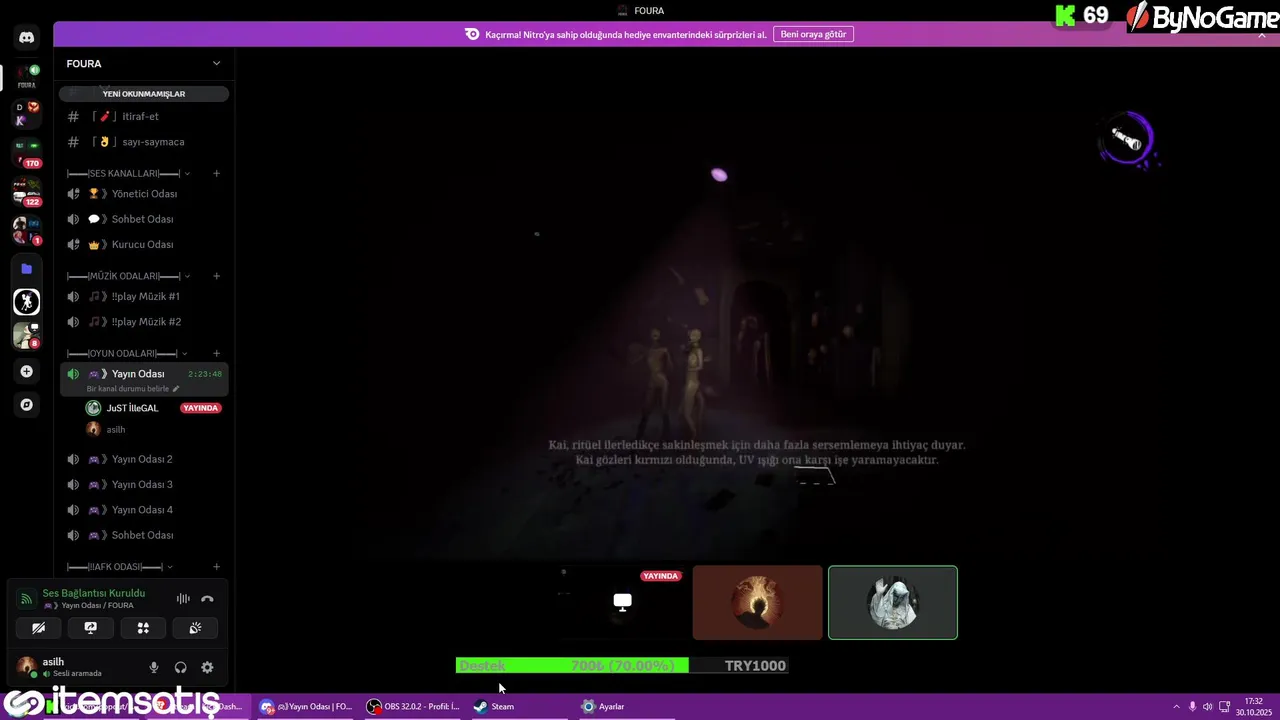Set channel status via Bir kanal durumu belirle
The image size is (1280, 720).
[133, 389]
